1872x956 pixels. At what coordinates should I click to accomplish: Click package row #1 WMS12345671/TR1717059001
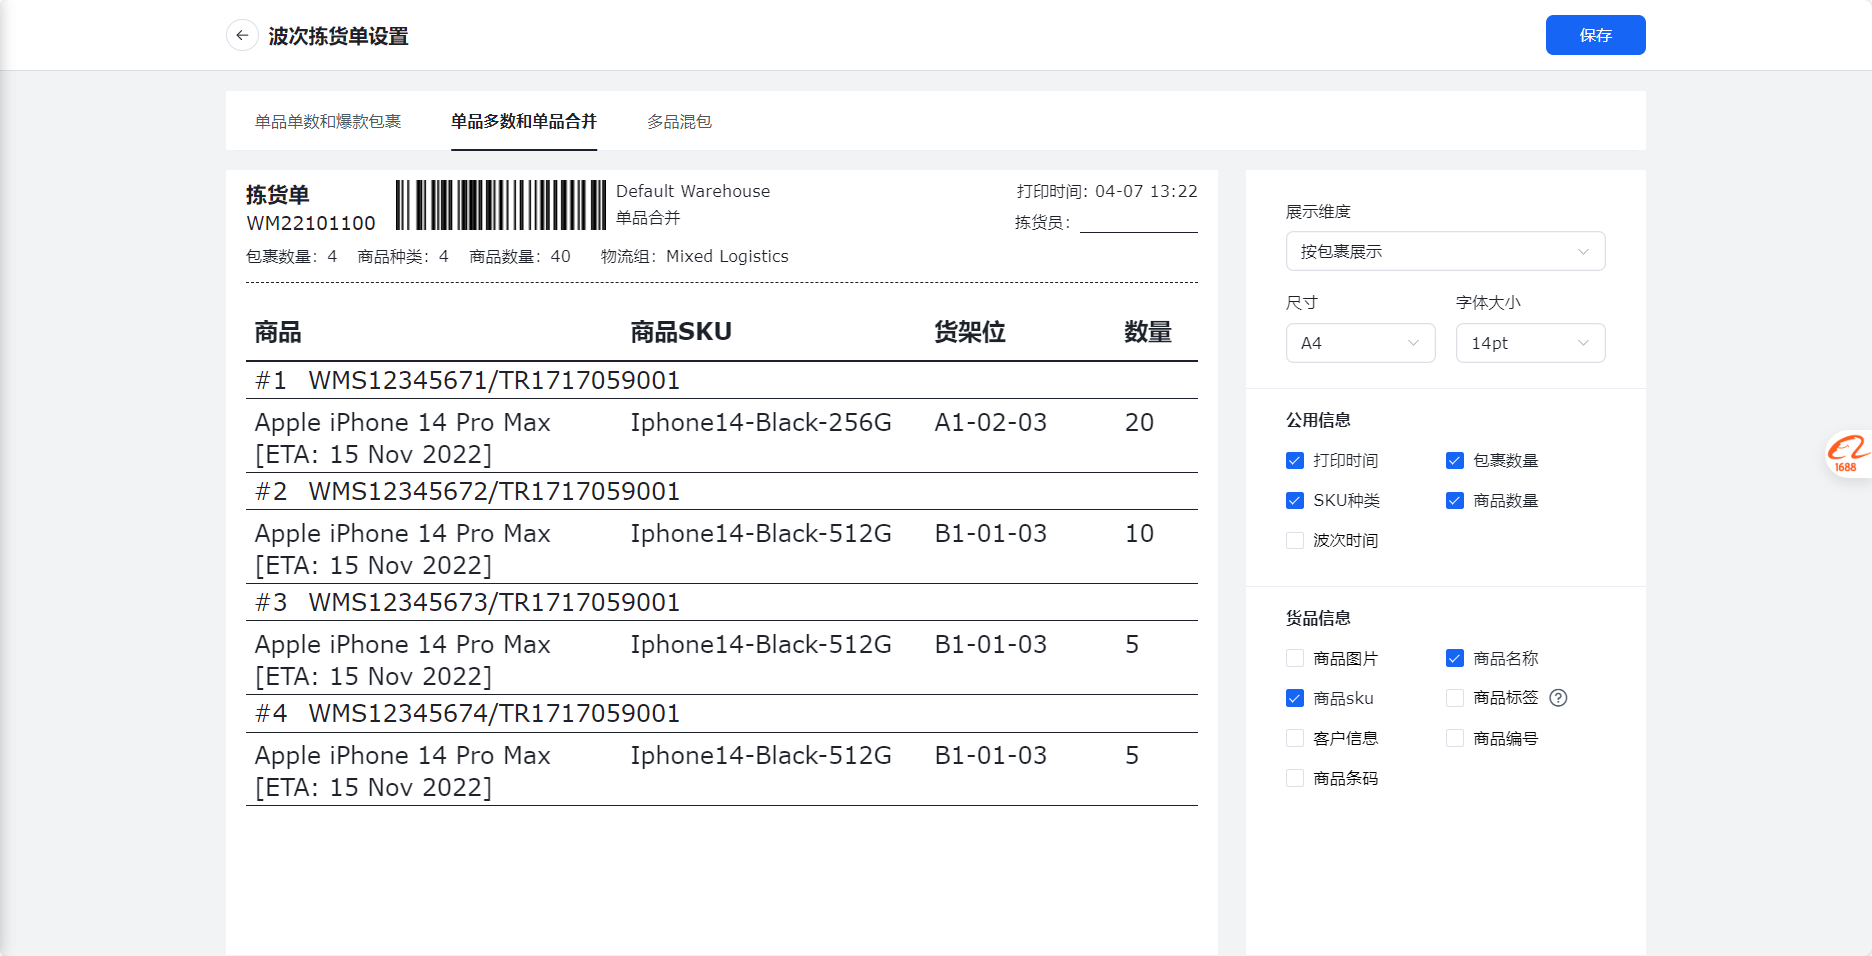722,380
